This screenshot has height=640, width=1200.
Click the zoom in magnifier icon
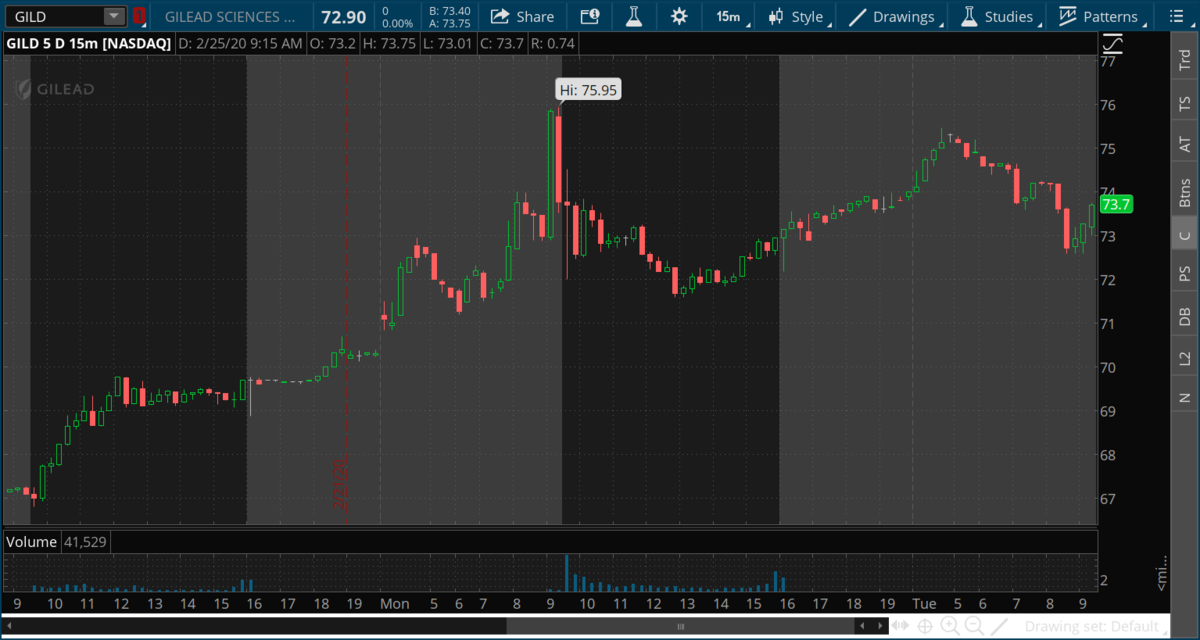tap(951, 627)
